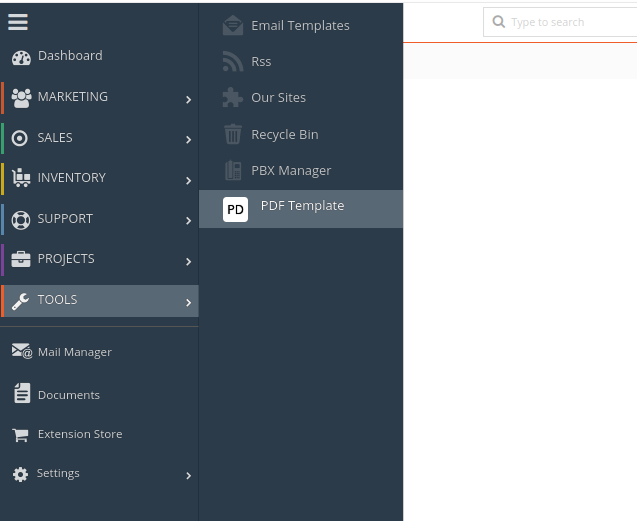Expand the Inventory submenu arrow
Image resolution: width=637 pixels, height=521 pixels.
(188, 180)
